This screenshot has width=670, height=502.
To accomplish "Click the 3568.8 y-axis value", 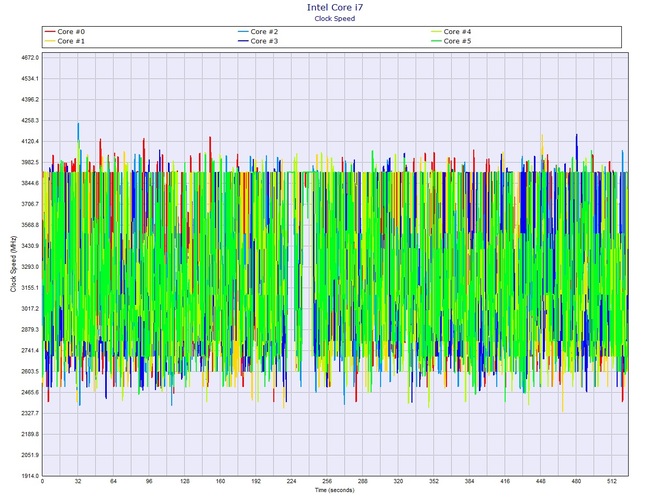I will click(30, 225).
